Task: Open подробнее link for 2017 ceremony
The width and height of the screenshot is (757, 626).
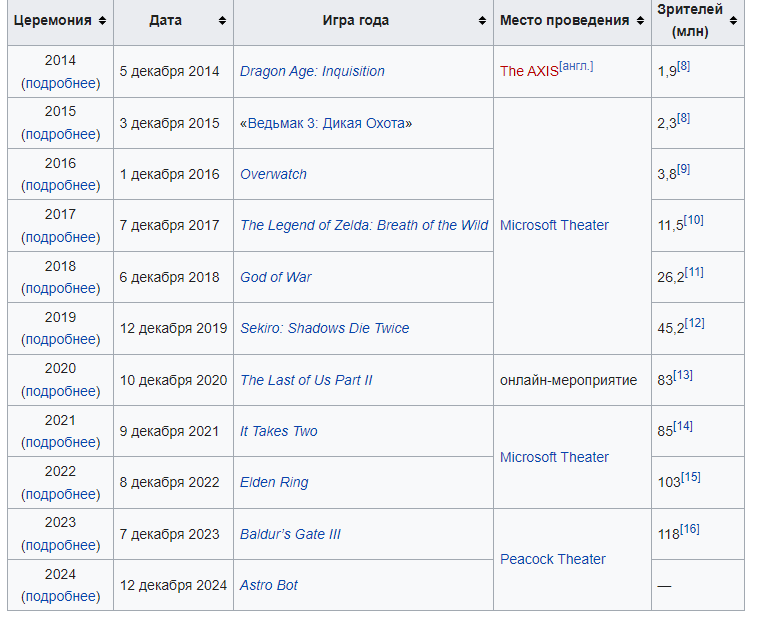Action: 60,237
